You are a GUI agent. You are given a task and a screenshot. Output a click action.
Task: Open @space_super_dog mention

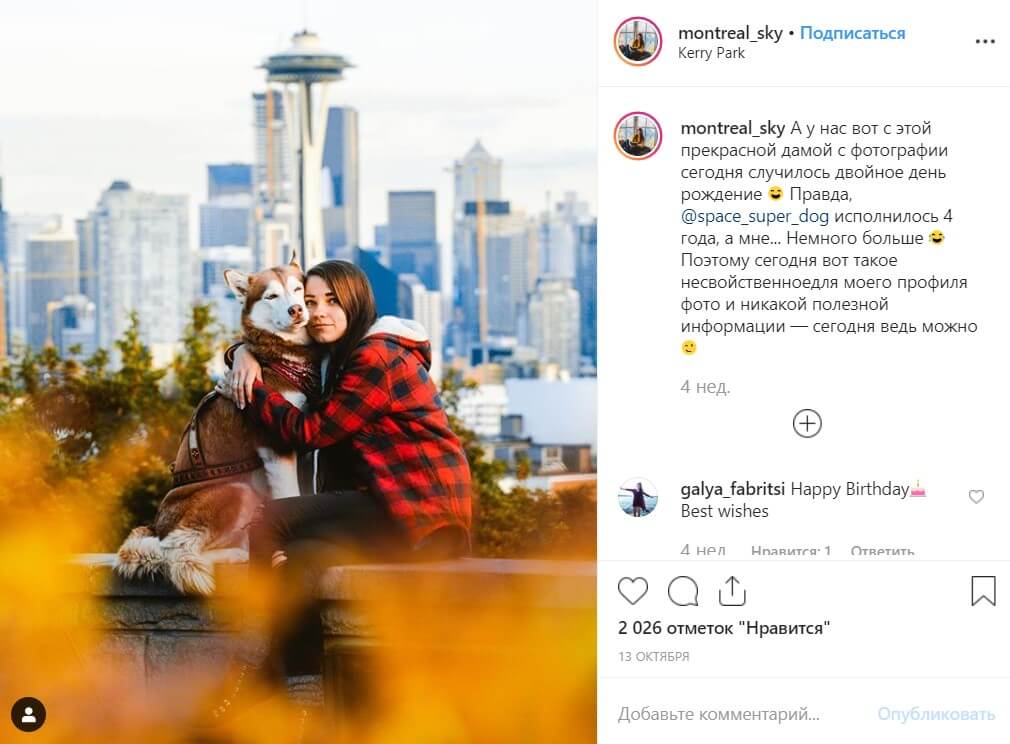click(754, 216)
